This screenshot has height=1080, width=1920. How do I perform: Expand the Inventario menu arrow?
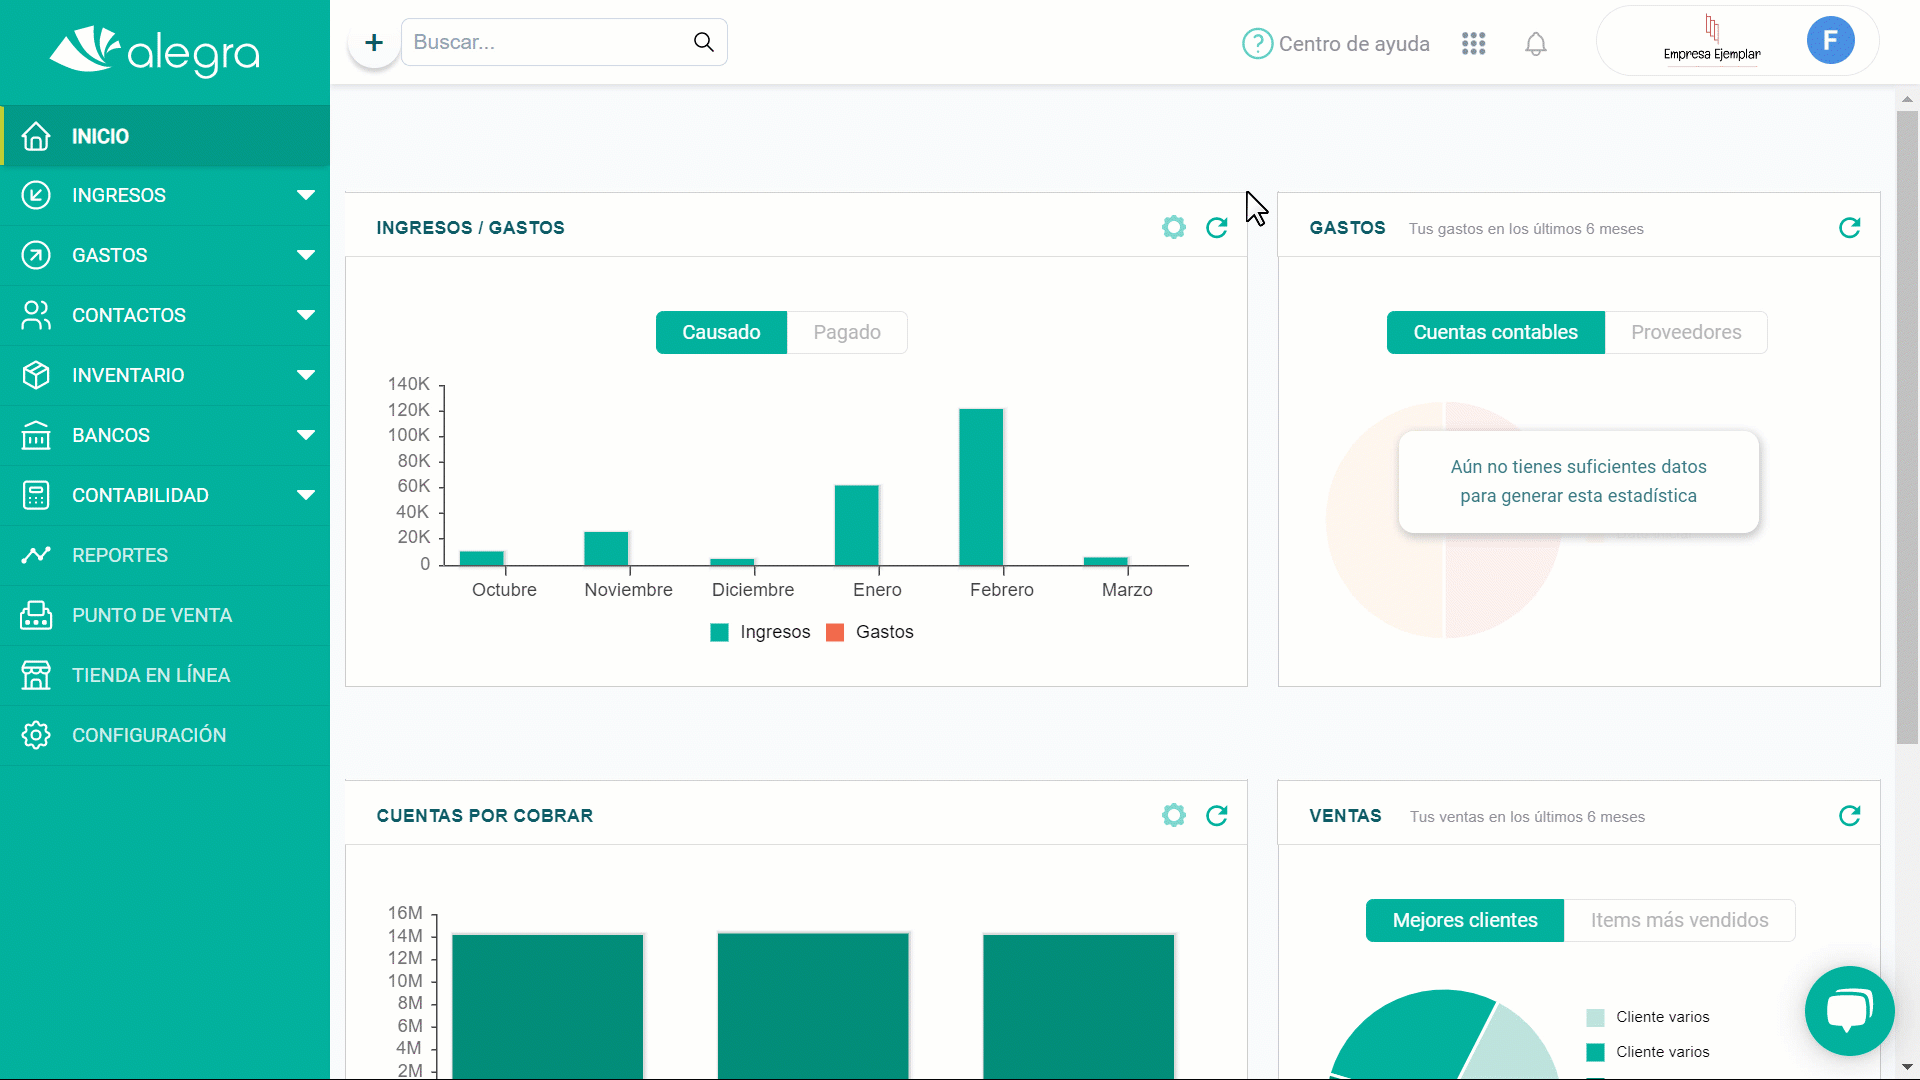click(306, 375)
